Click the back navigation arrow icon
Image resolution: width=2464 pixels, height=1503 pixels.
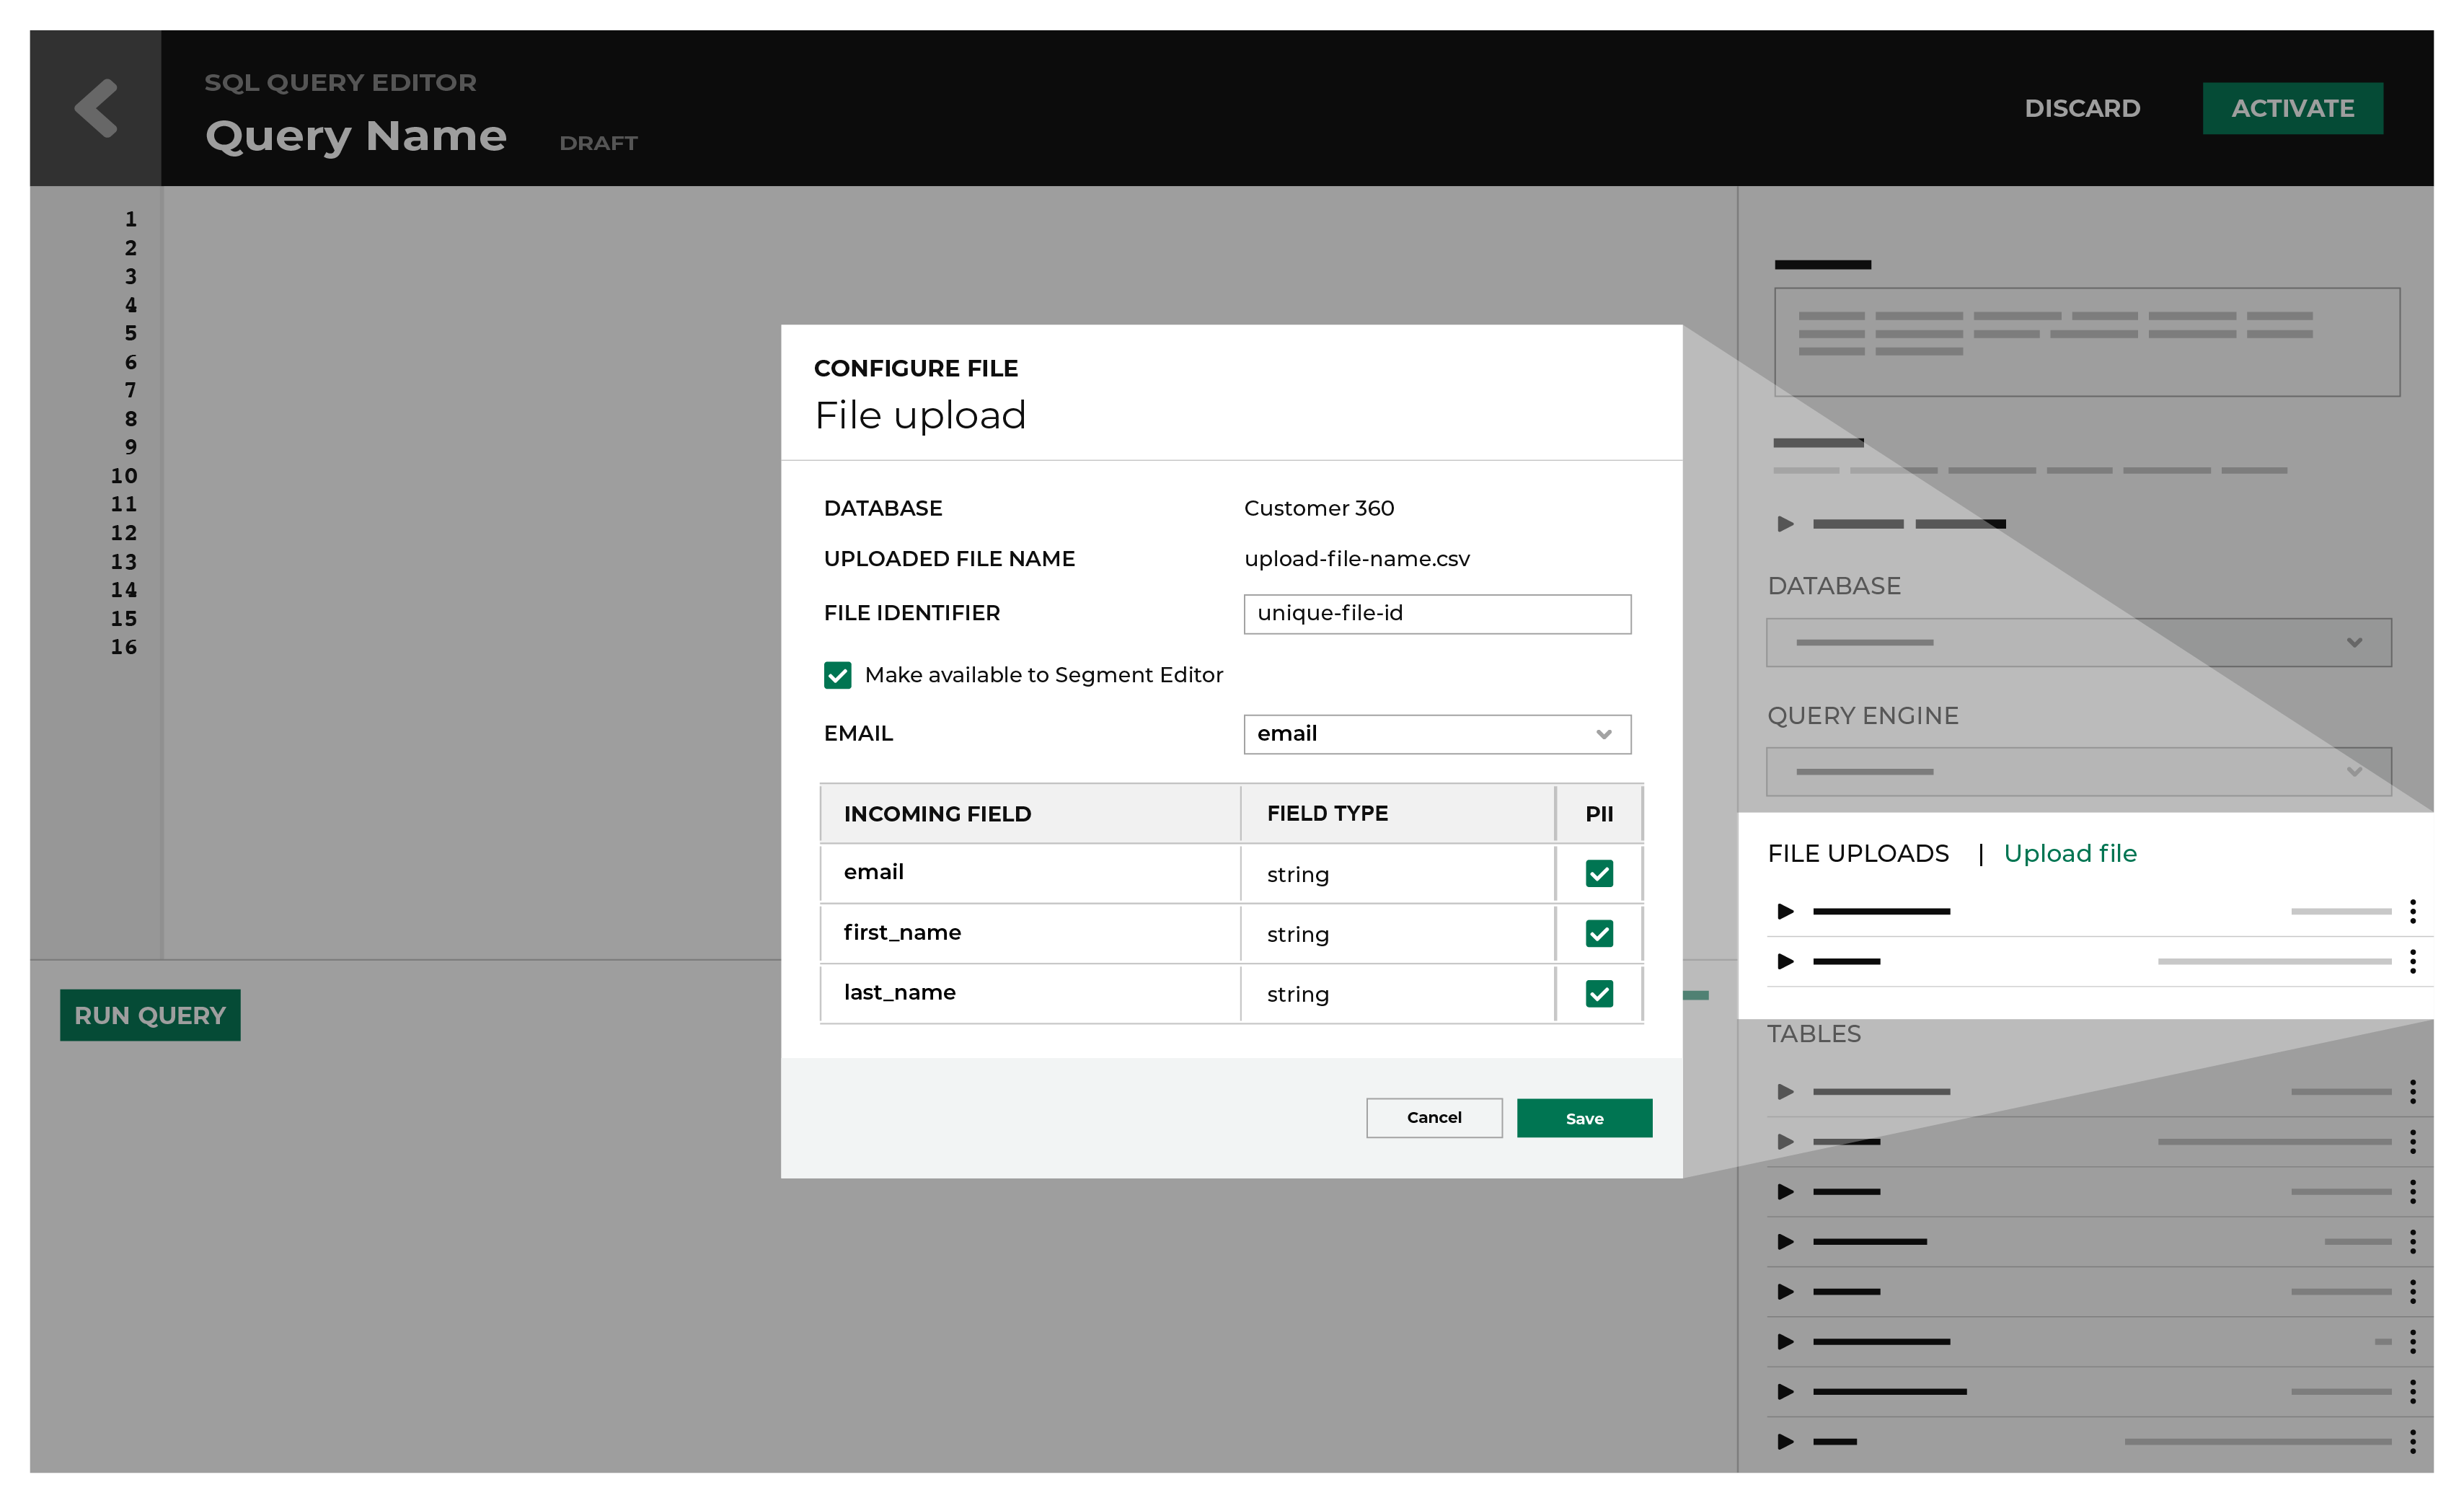point(97,109)
